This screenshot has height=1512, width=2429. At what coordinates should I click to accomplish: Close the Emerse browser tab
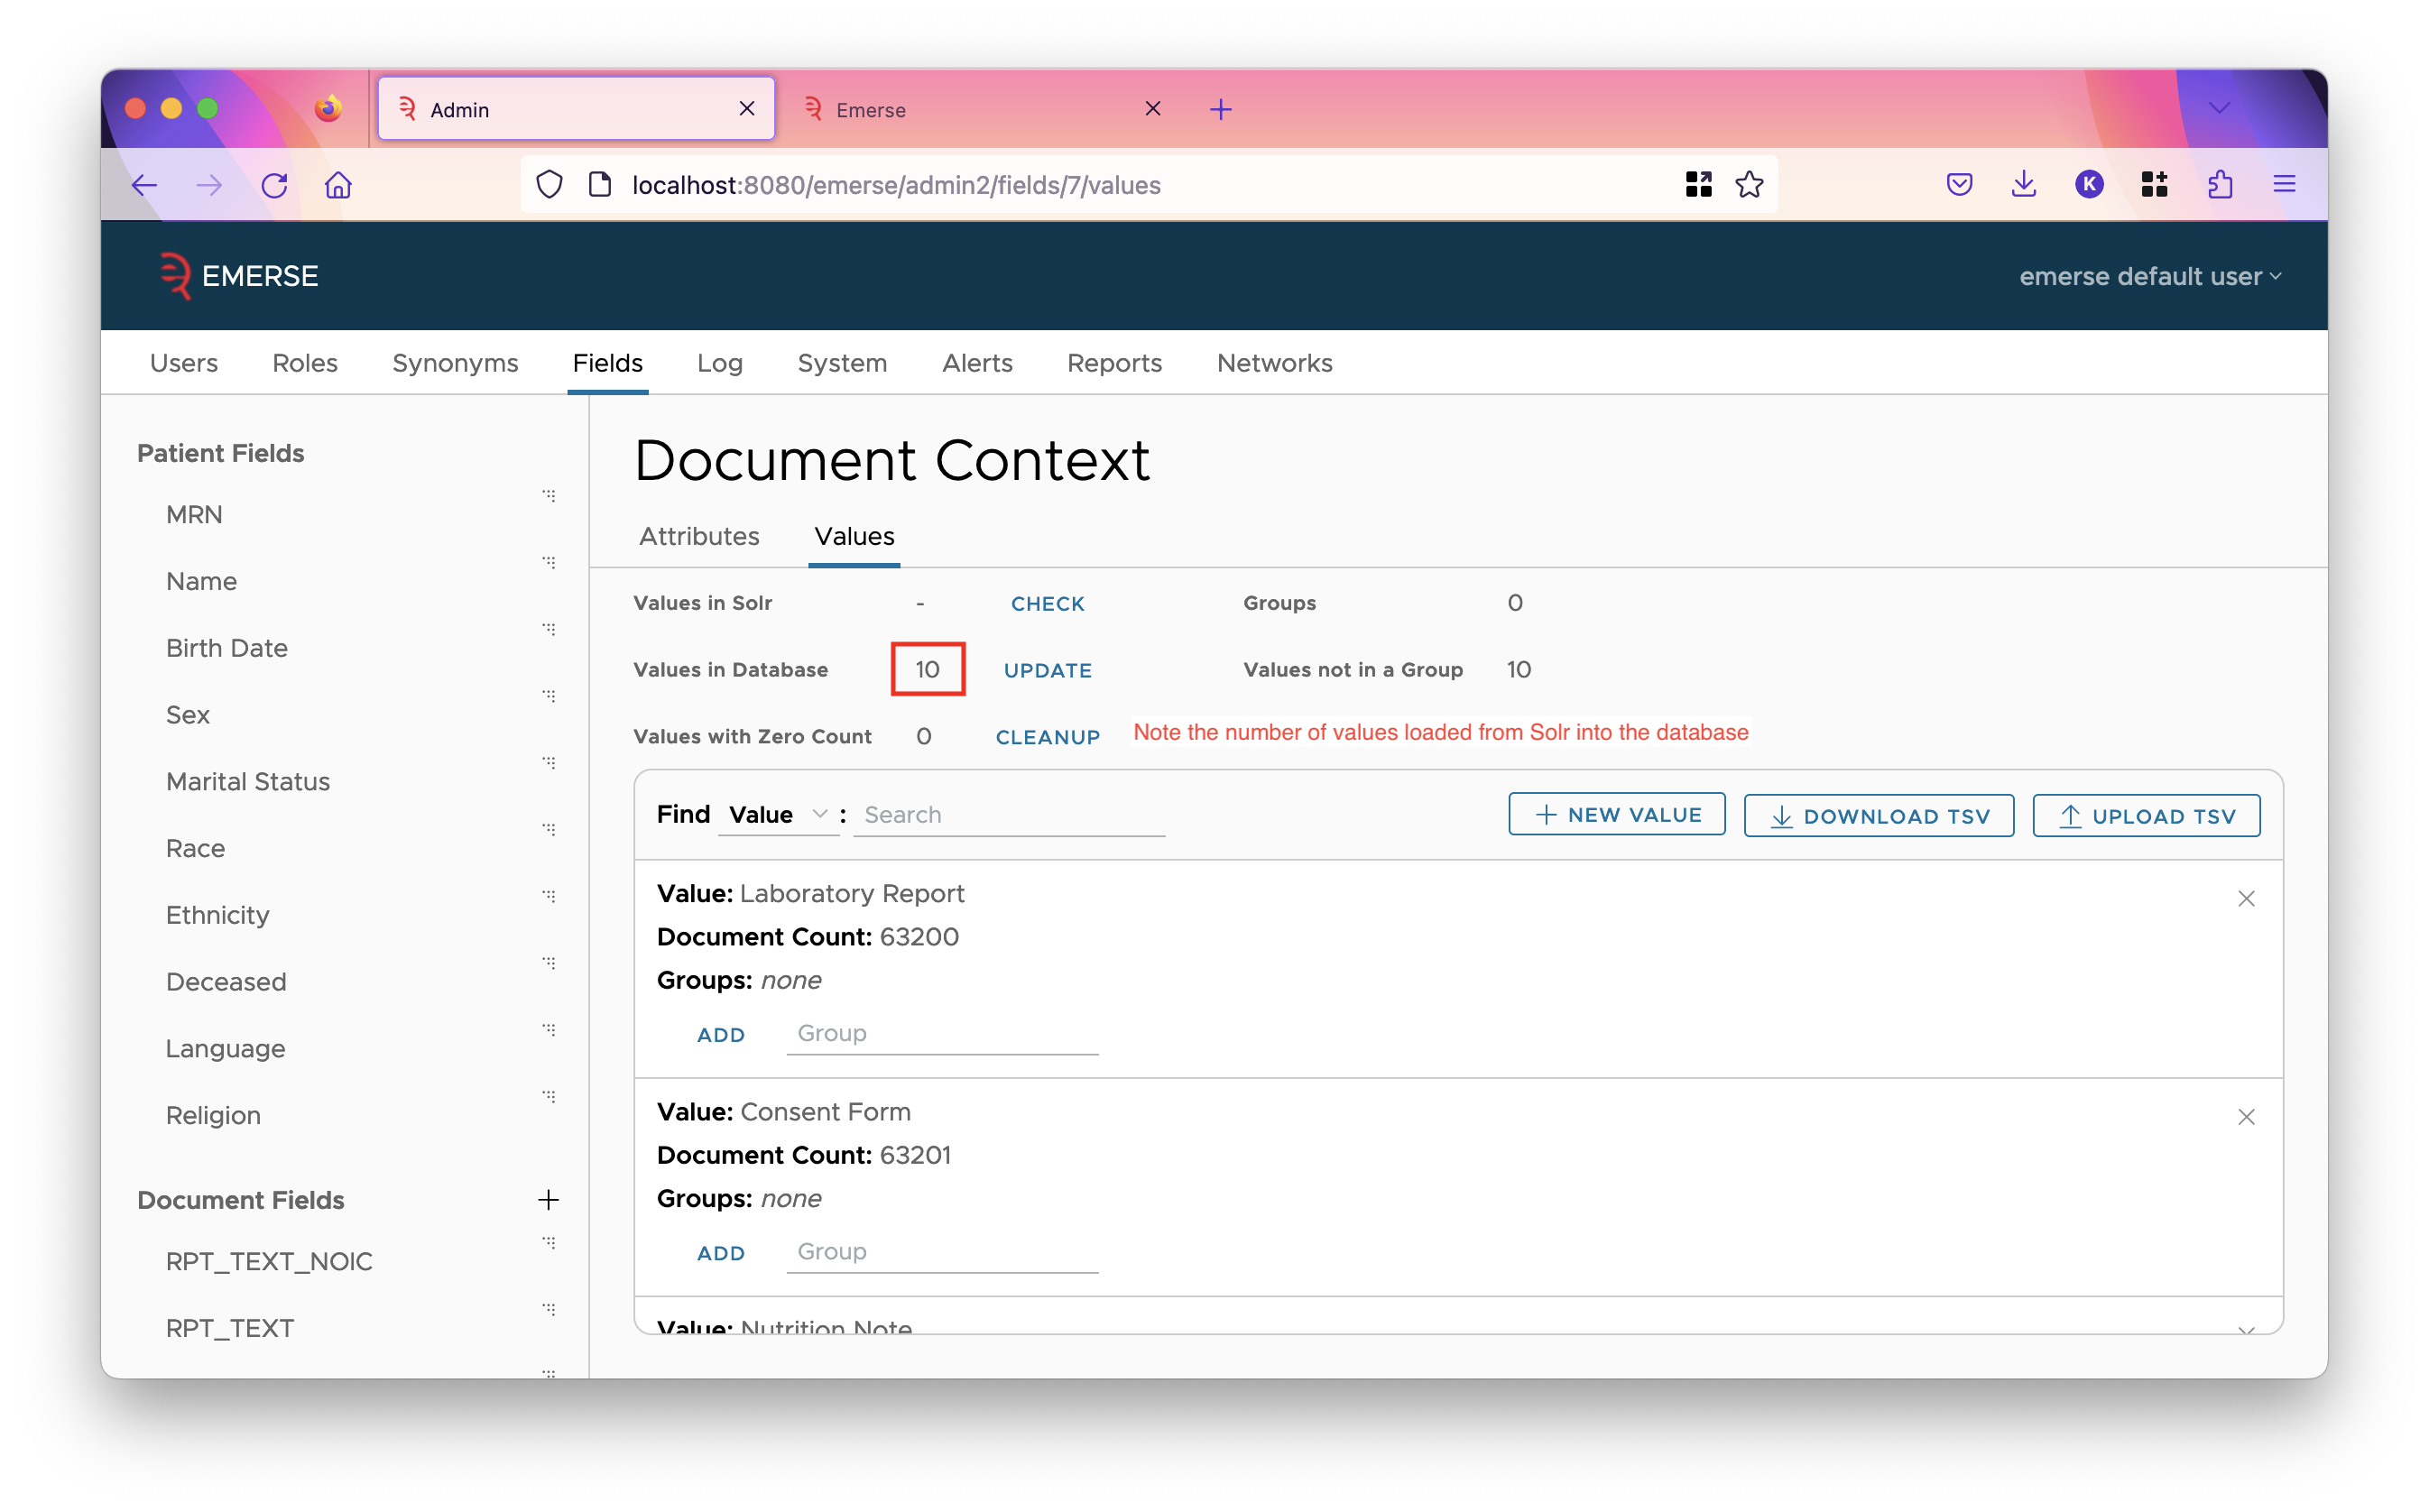point(1152,108)
